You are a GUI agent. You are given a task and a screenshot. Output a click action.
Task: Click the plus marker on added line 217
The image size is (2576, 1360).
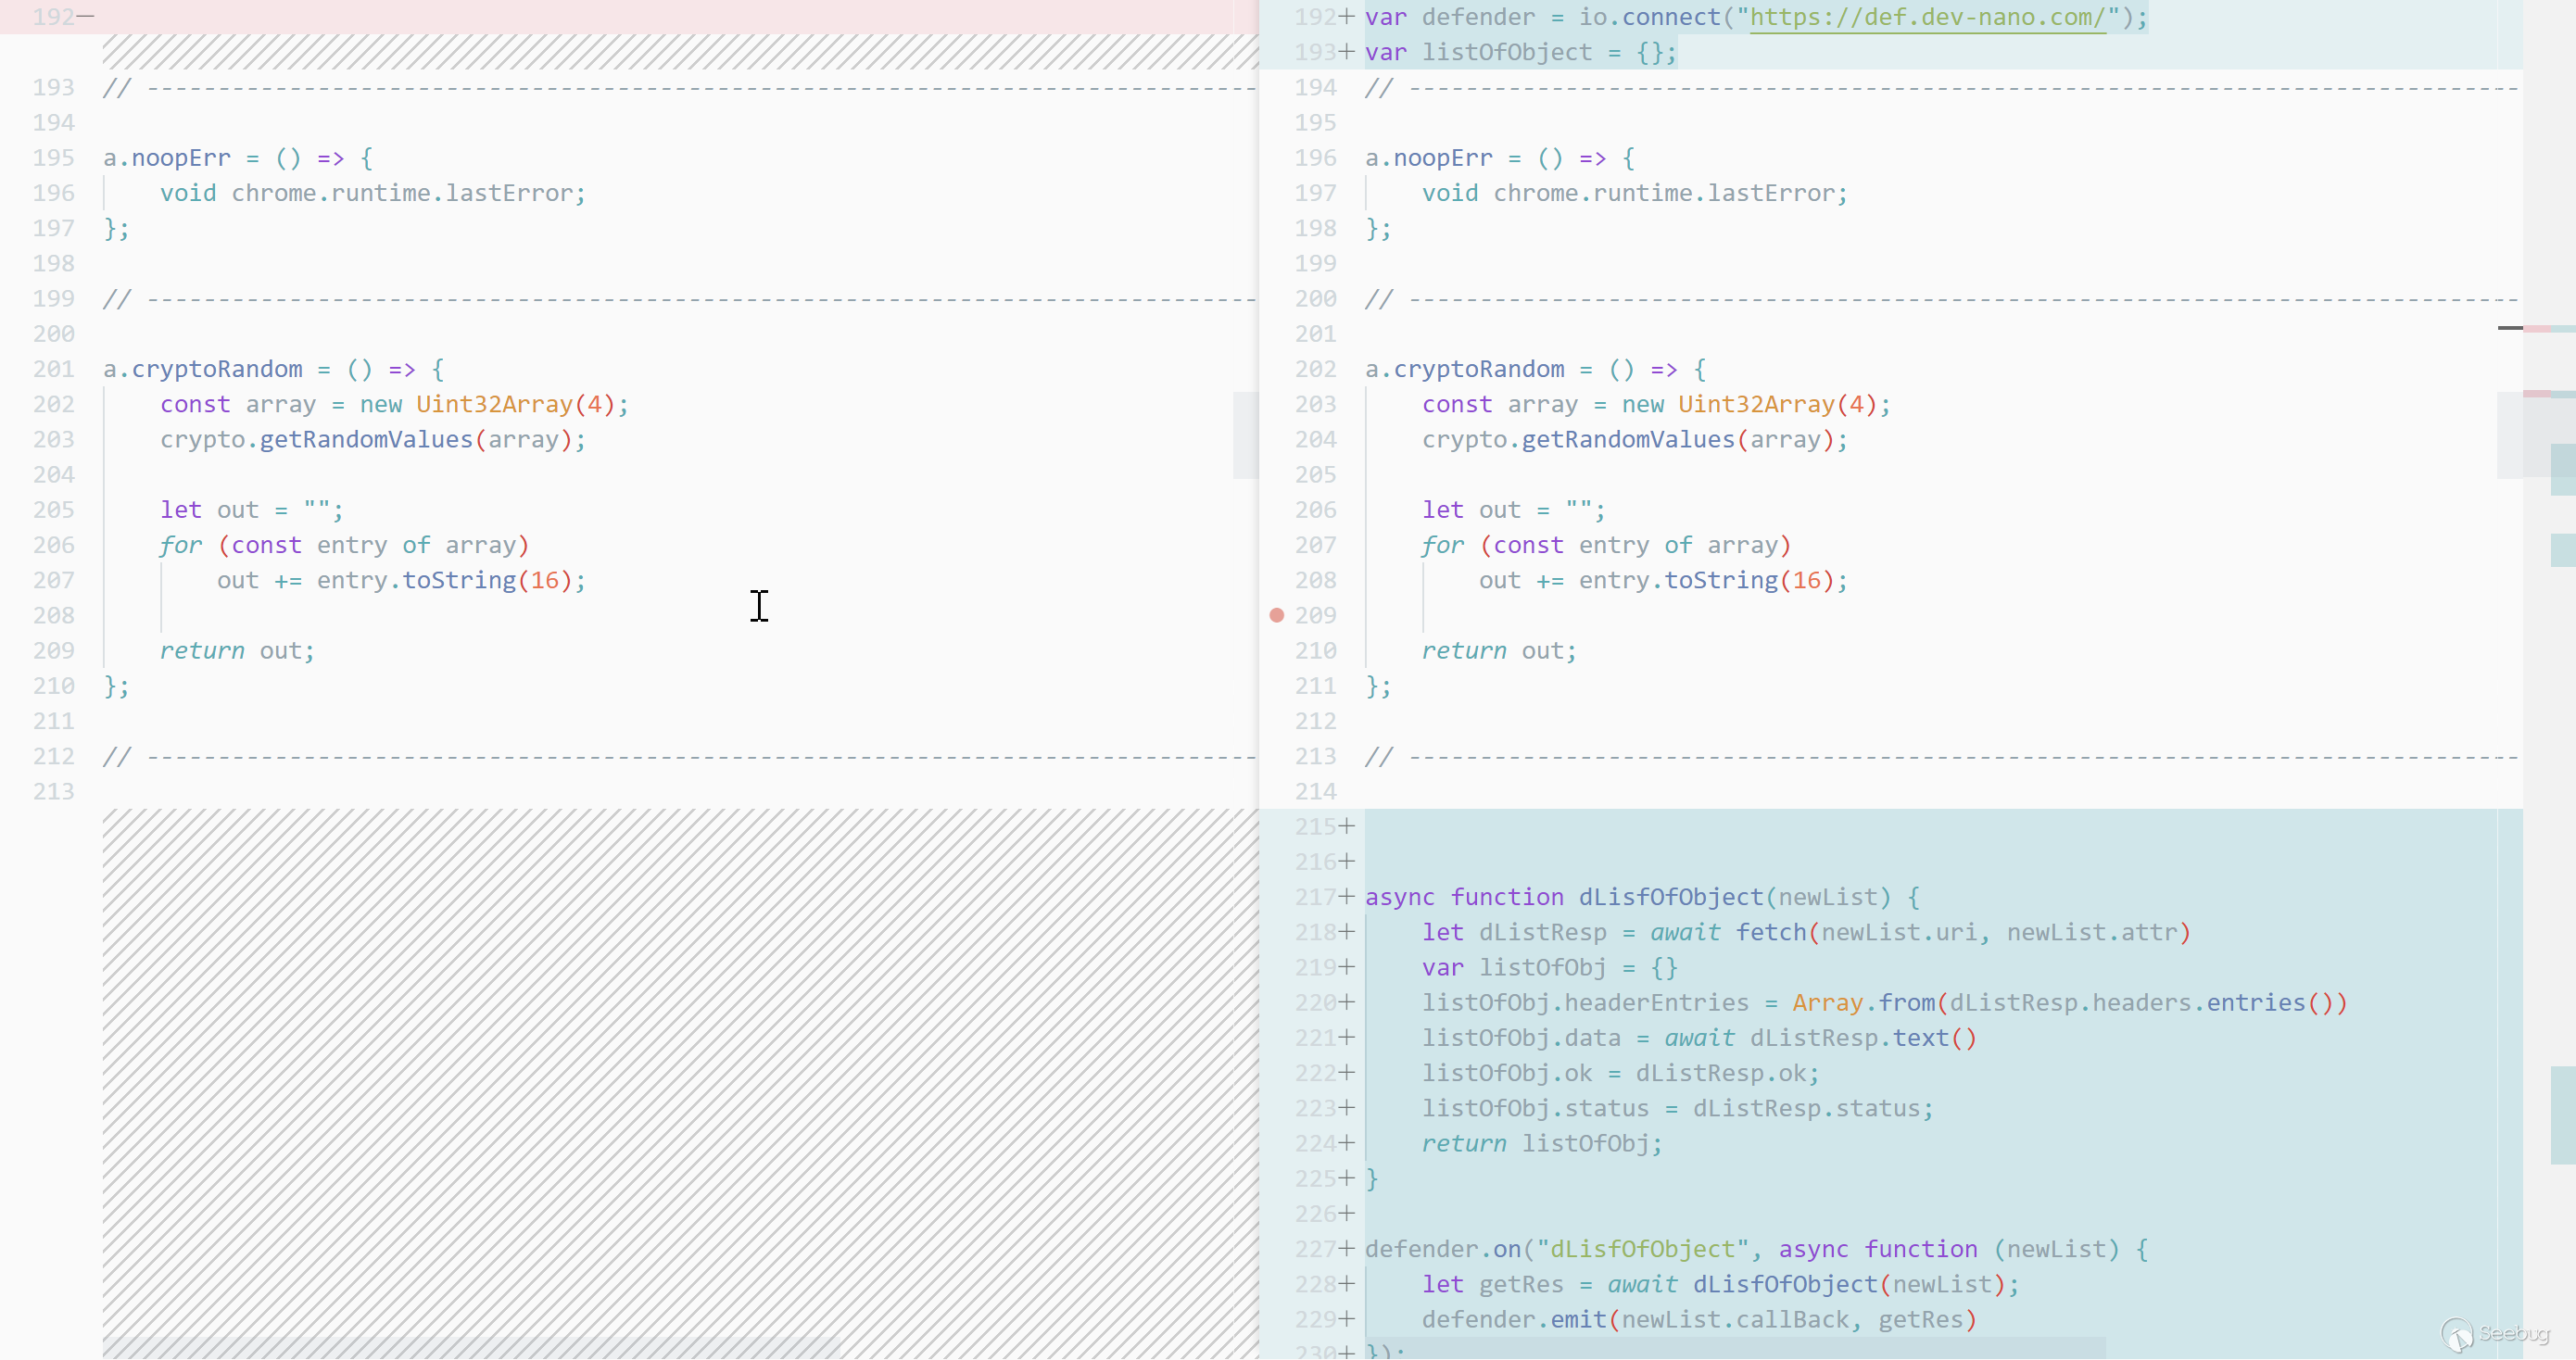pos(1347,897)
